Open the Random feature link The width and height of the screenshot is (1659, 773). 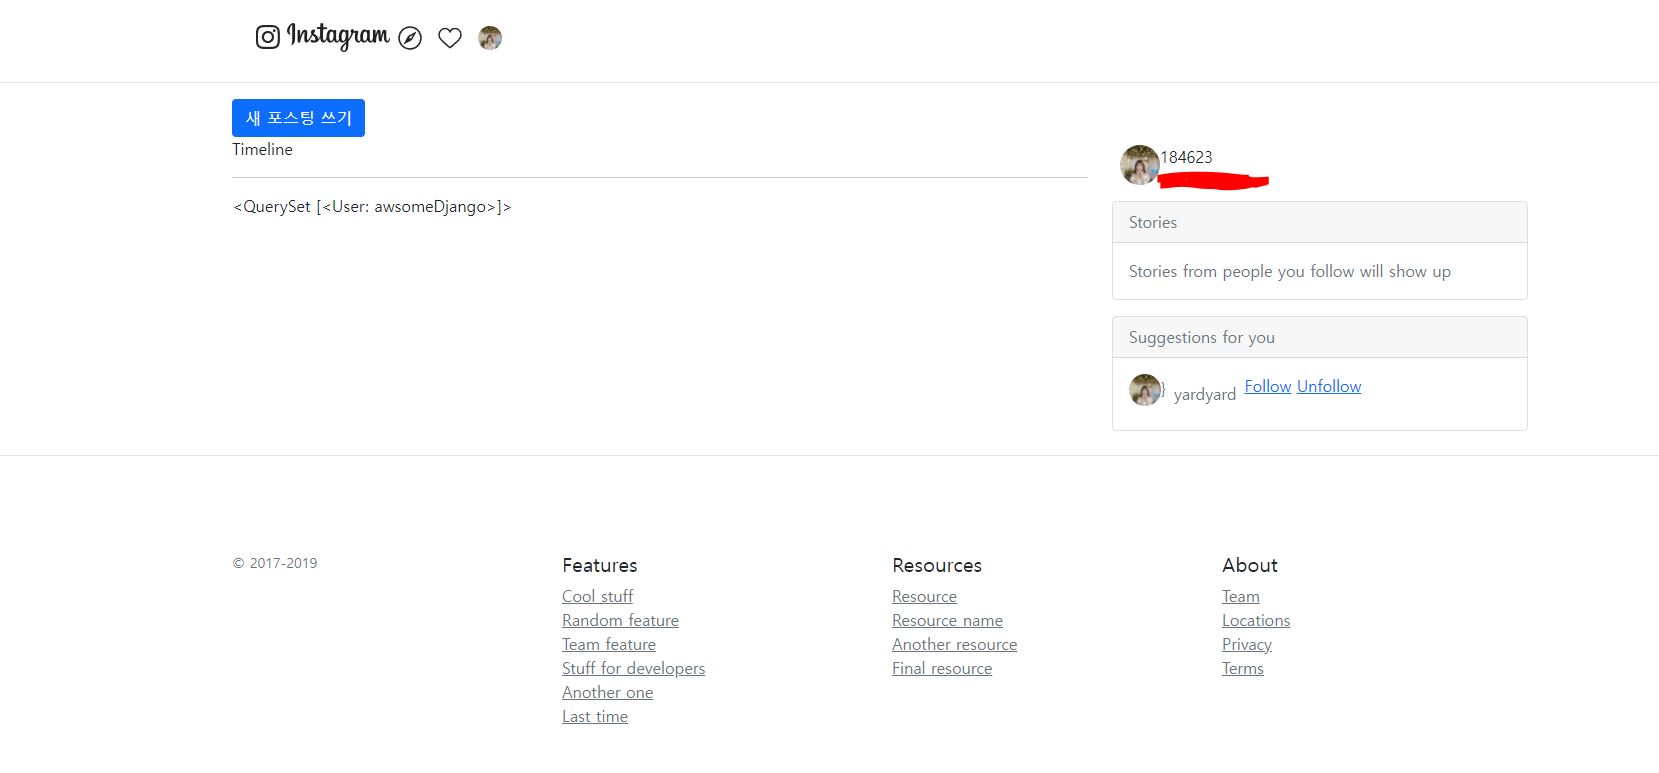[620, 620]
